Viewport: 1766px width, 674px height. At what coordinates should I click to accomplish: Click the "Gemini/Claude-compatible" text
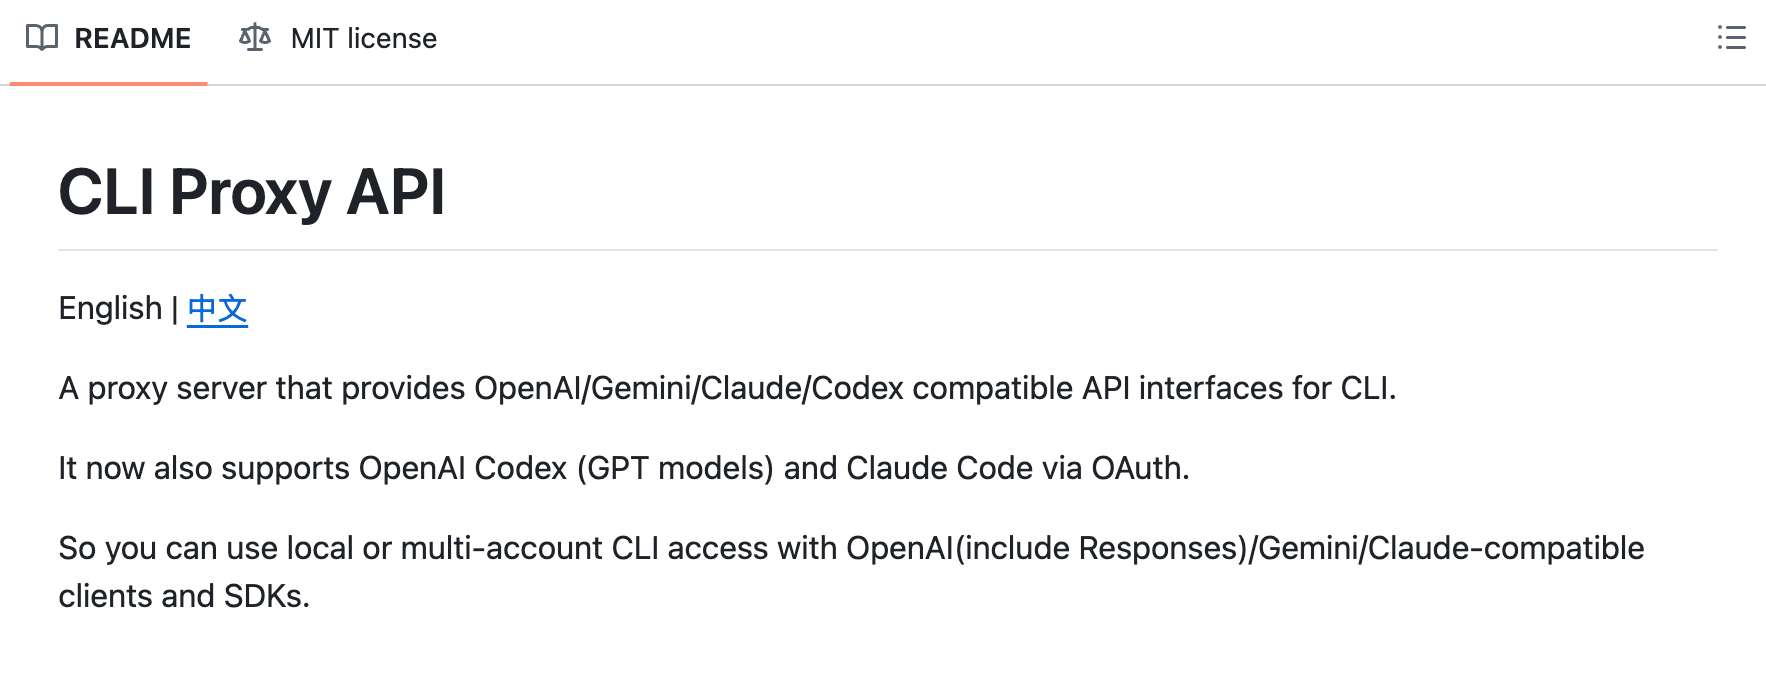pyautogui.click(x=1452, y=548)
